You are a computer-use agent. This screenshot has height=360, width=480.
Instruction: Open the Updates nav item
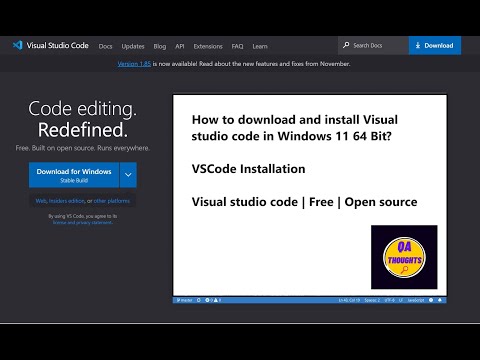(x=133, y=46)
